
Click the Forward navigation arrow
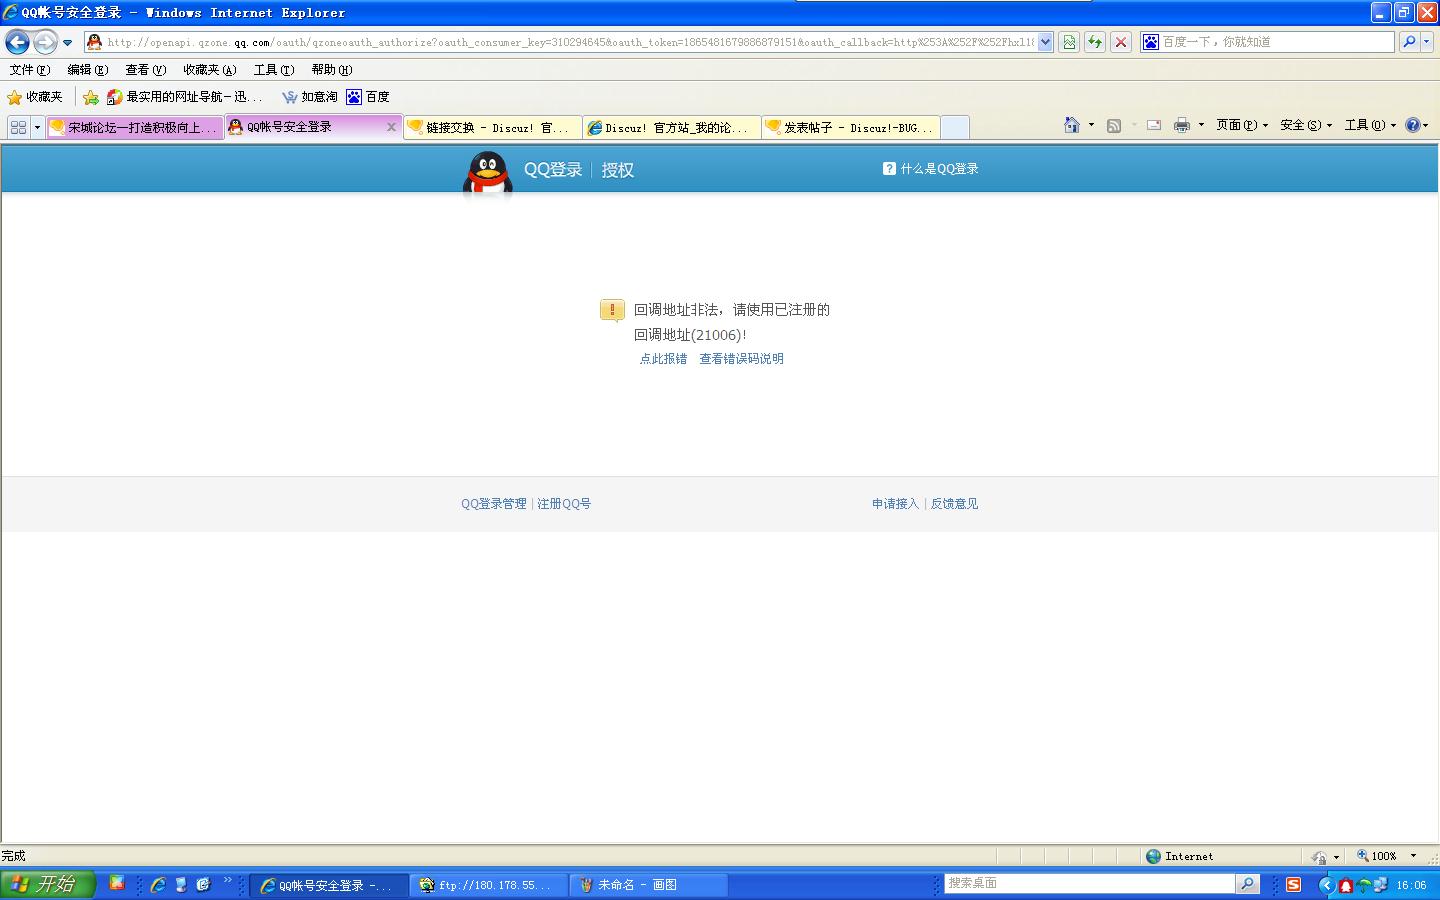45,42
